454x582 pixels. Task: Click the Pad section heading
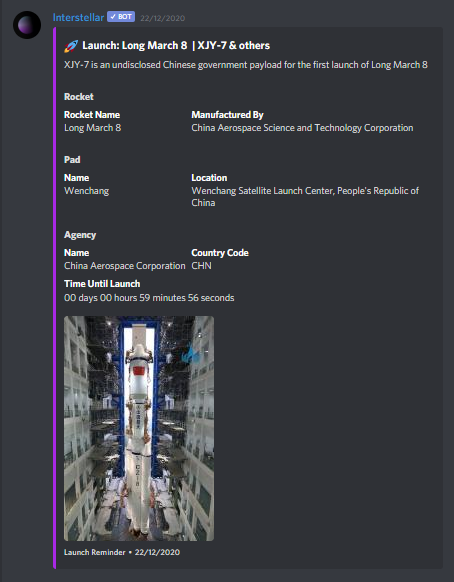(72, 160)
